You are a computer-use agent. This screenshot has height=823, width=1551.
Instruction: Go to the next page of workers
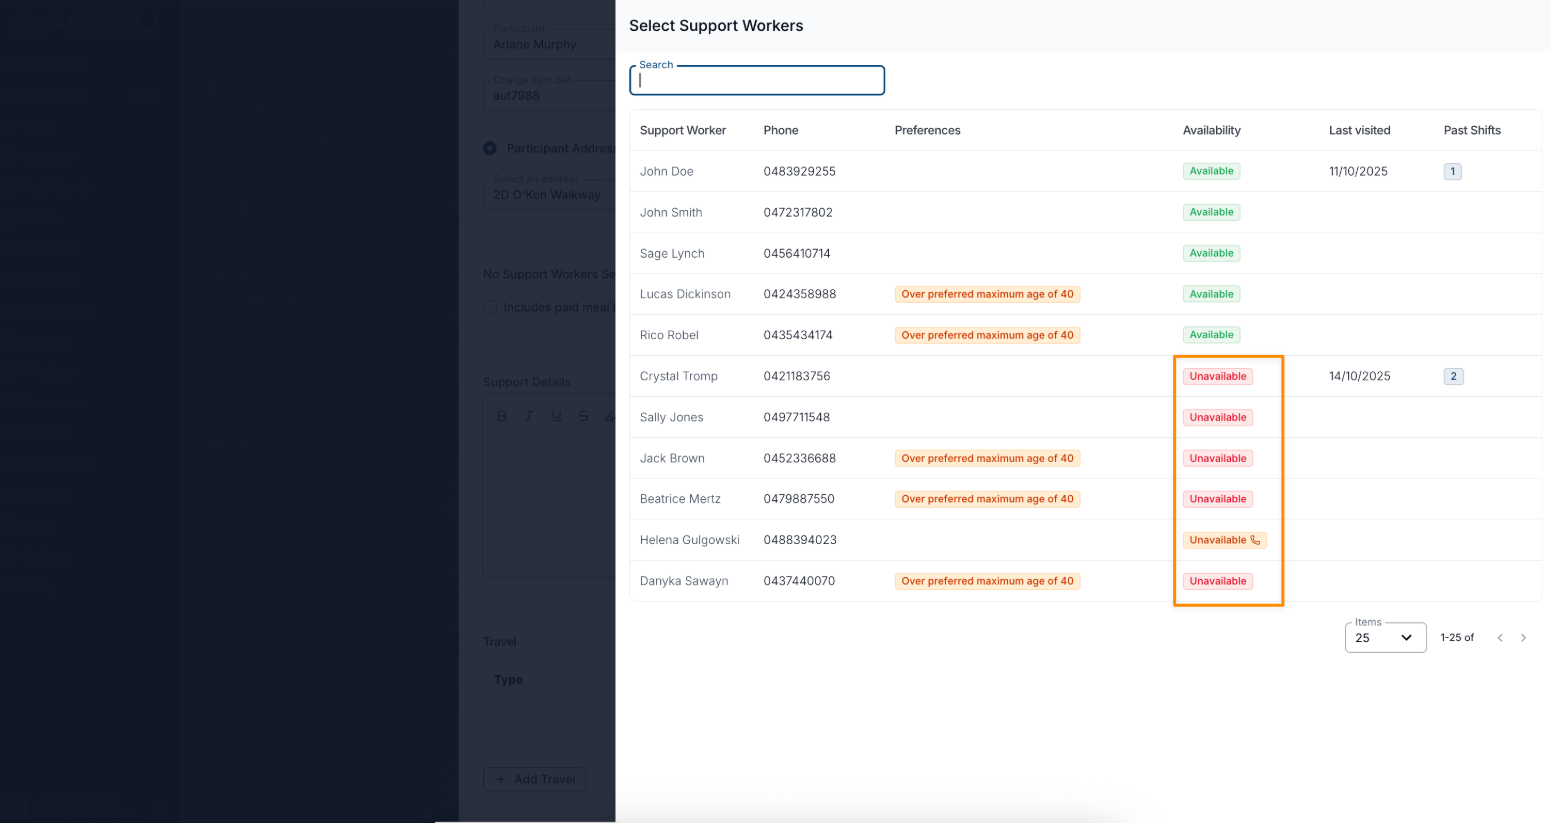(x=1523, y=638)
